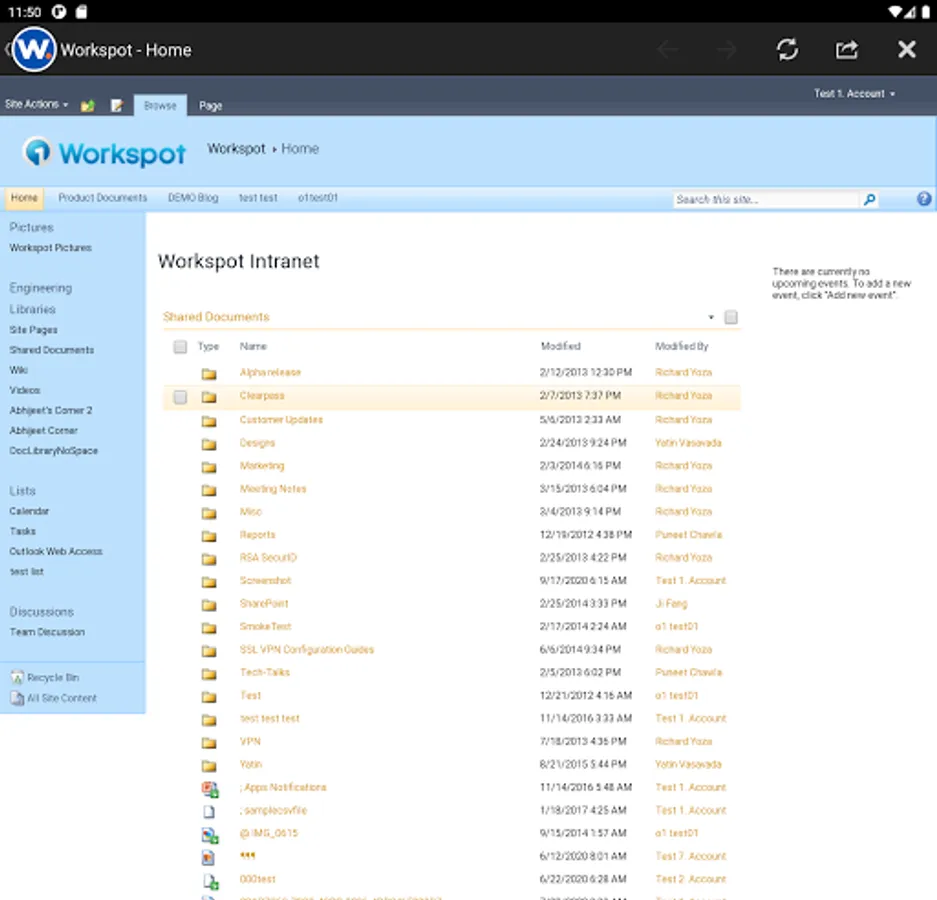Open the SSL VPN Configuration Guides folder
Image resolution: width=937 pixels, height=900 pixels.
click(x=307, y=650)
